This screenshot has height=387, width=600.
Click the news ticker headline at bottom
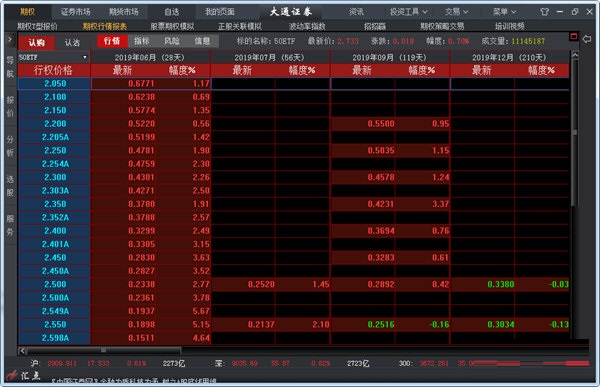pyautogui.click(x=134, y=381)
